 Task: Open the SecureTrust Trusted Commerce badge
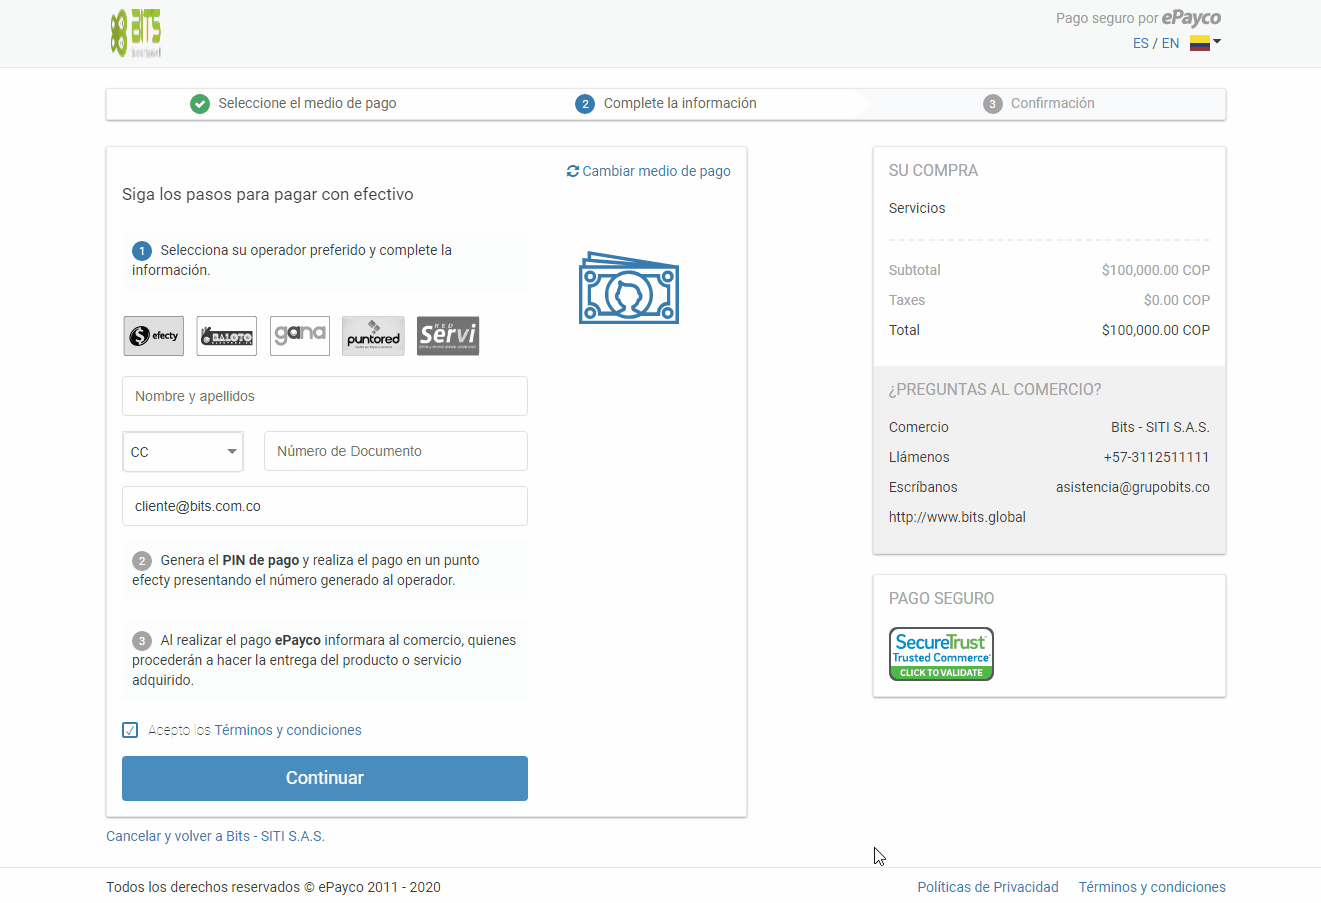pyautogui.click(x=941, y=654)
